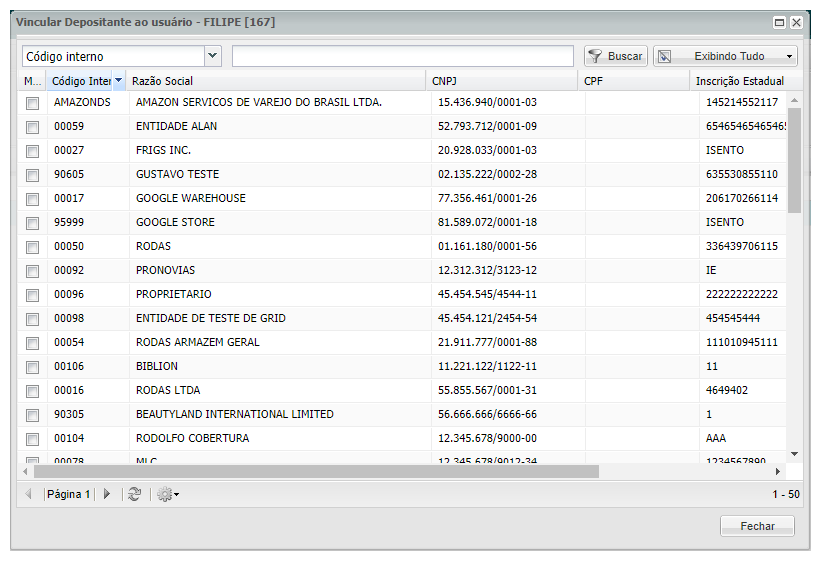Viewport: 821px width, 561px height.
Task: Check the RODAS ARMAZEM GERAL row checkbox
Action: tap(32, 343)
